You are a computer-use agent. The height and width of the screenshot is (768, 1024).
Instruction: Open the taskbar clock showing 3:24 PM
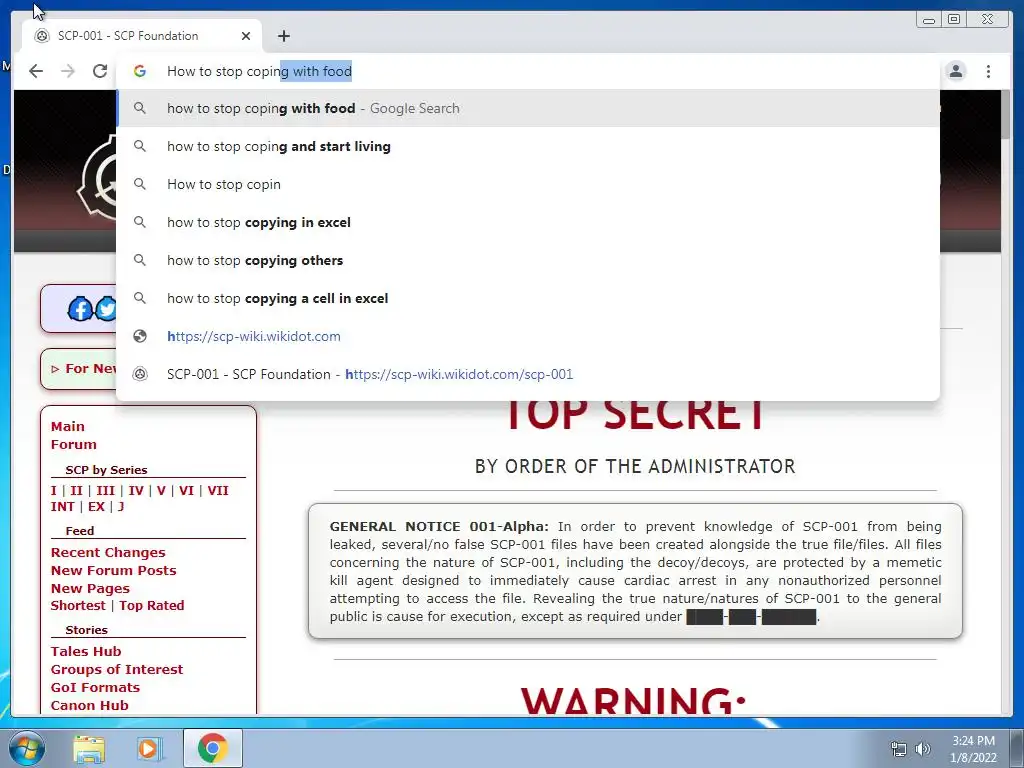pyautogui.click(x=973, y=749)
